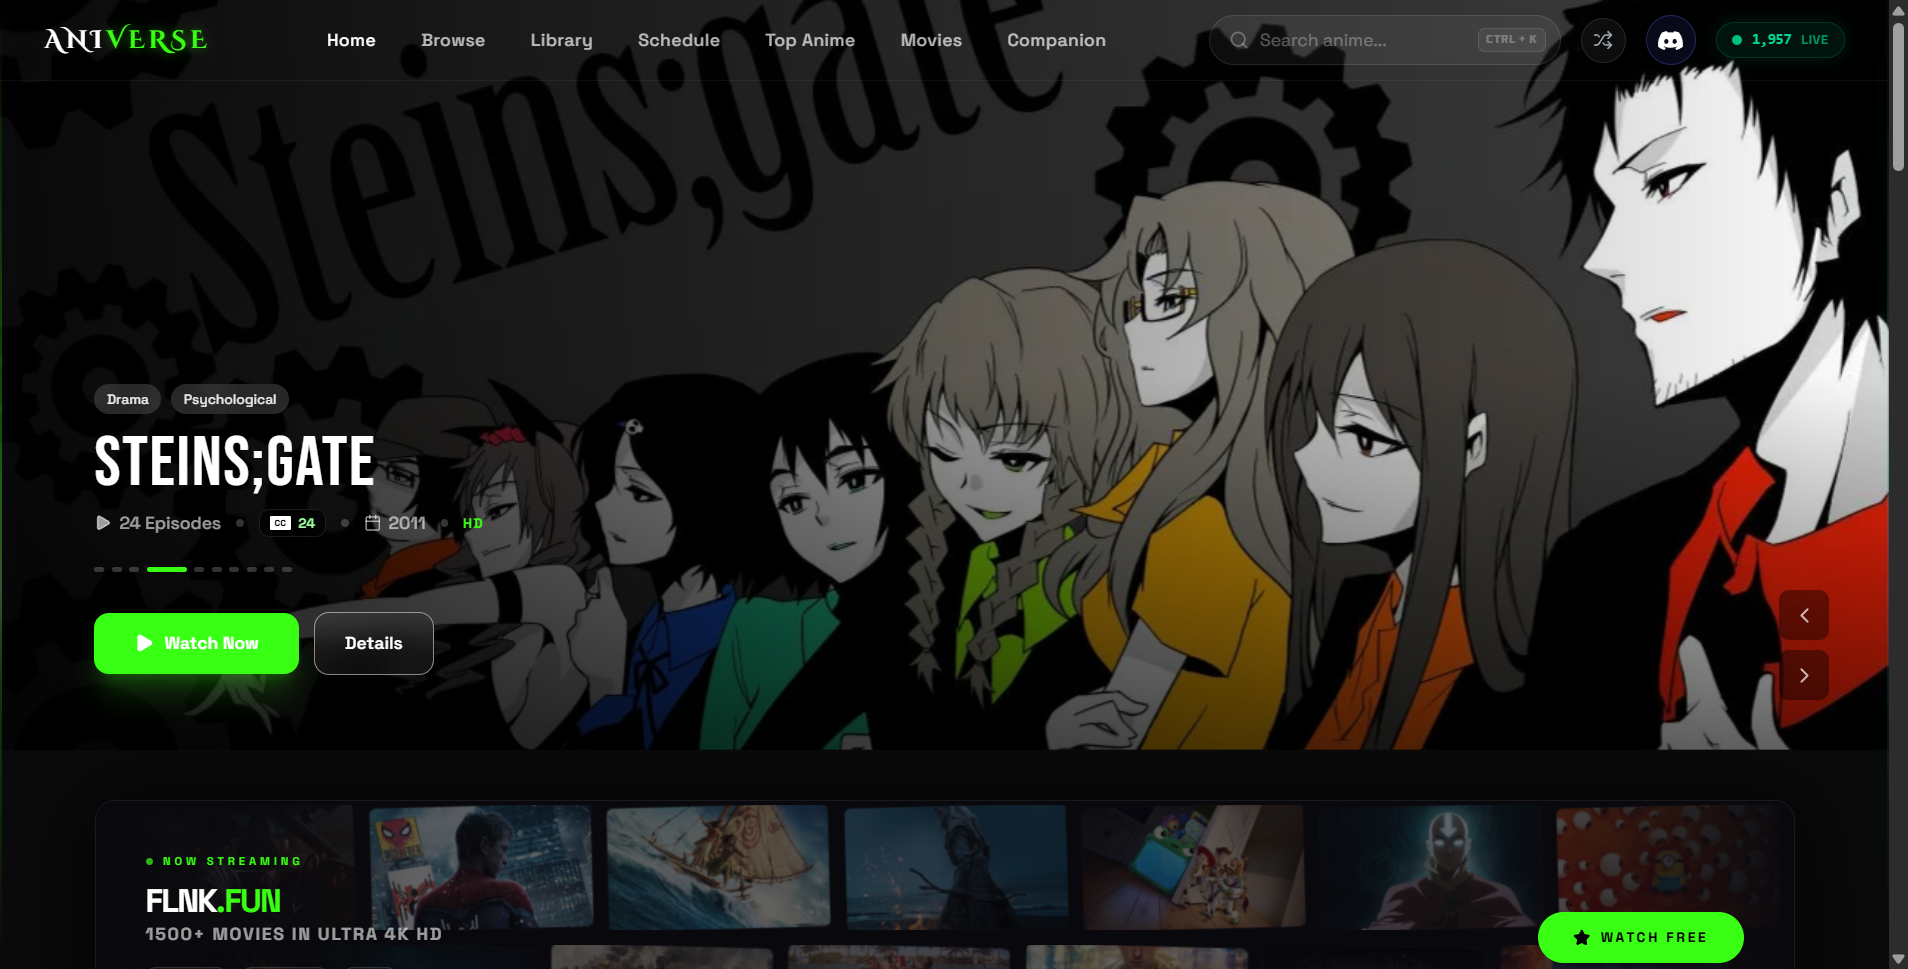Start watching Steins;Gate with Watch Now
This screenshot has width=1908, height=969.
196,643
